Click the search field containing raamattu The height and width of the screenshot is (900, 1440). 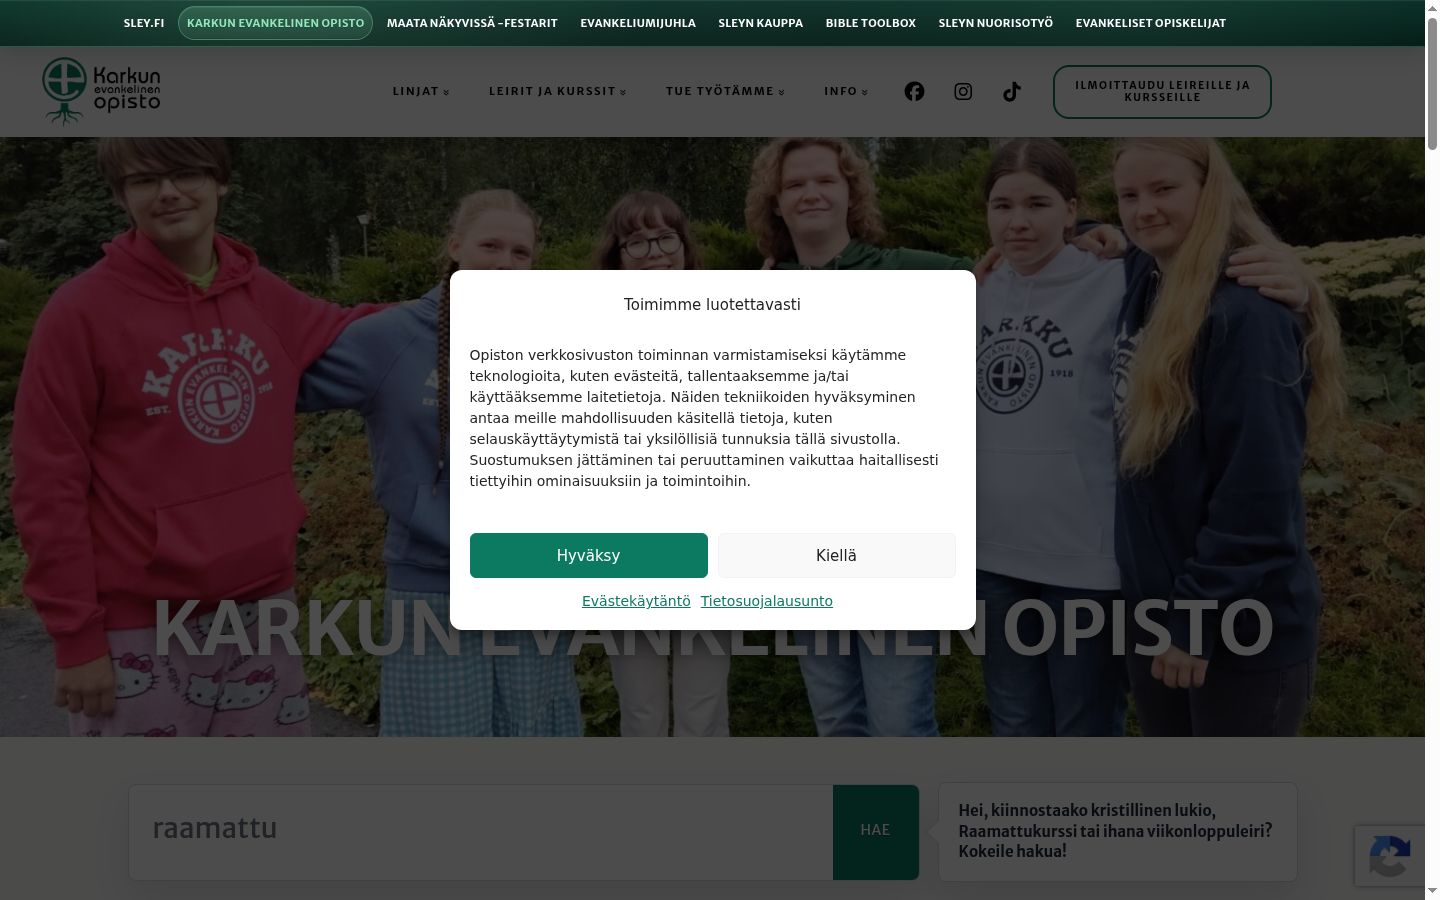481,832
